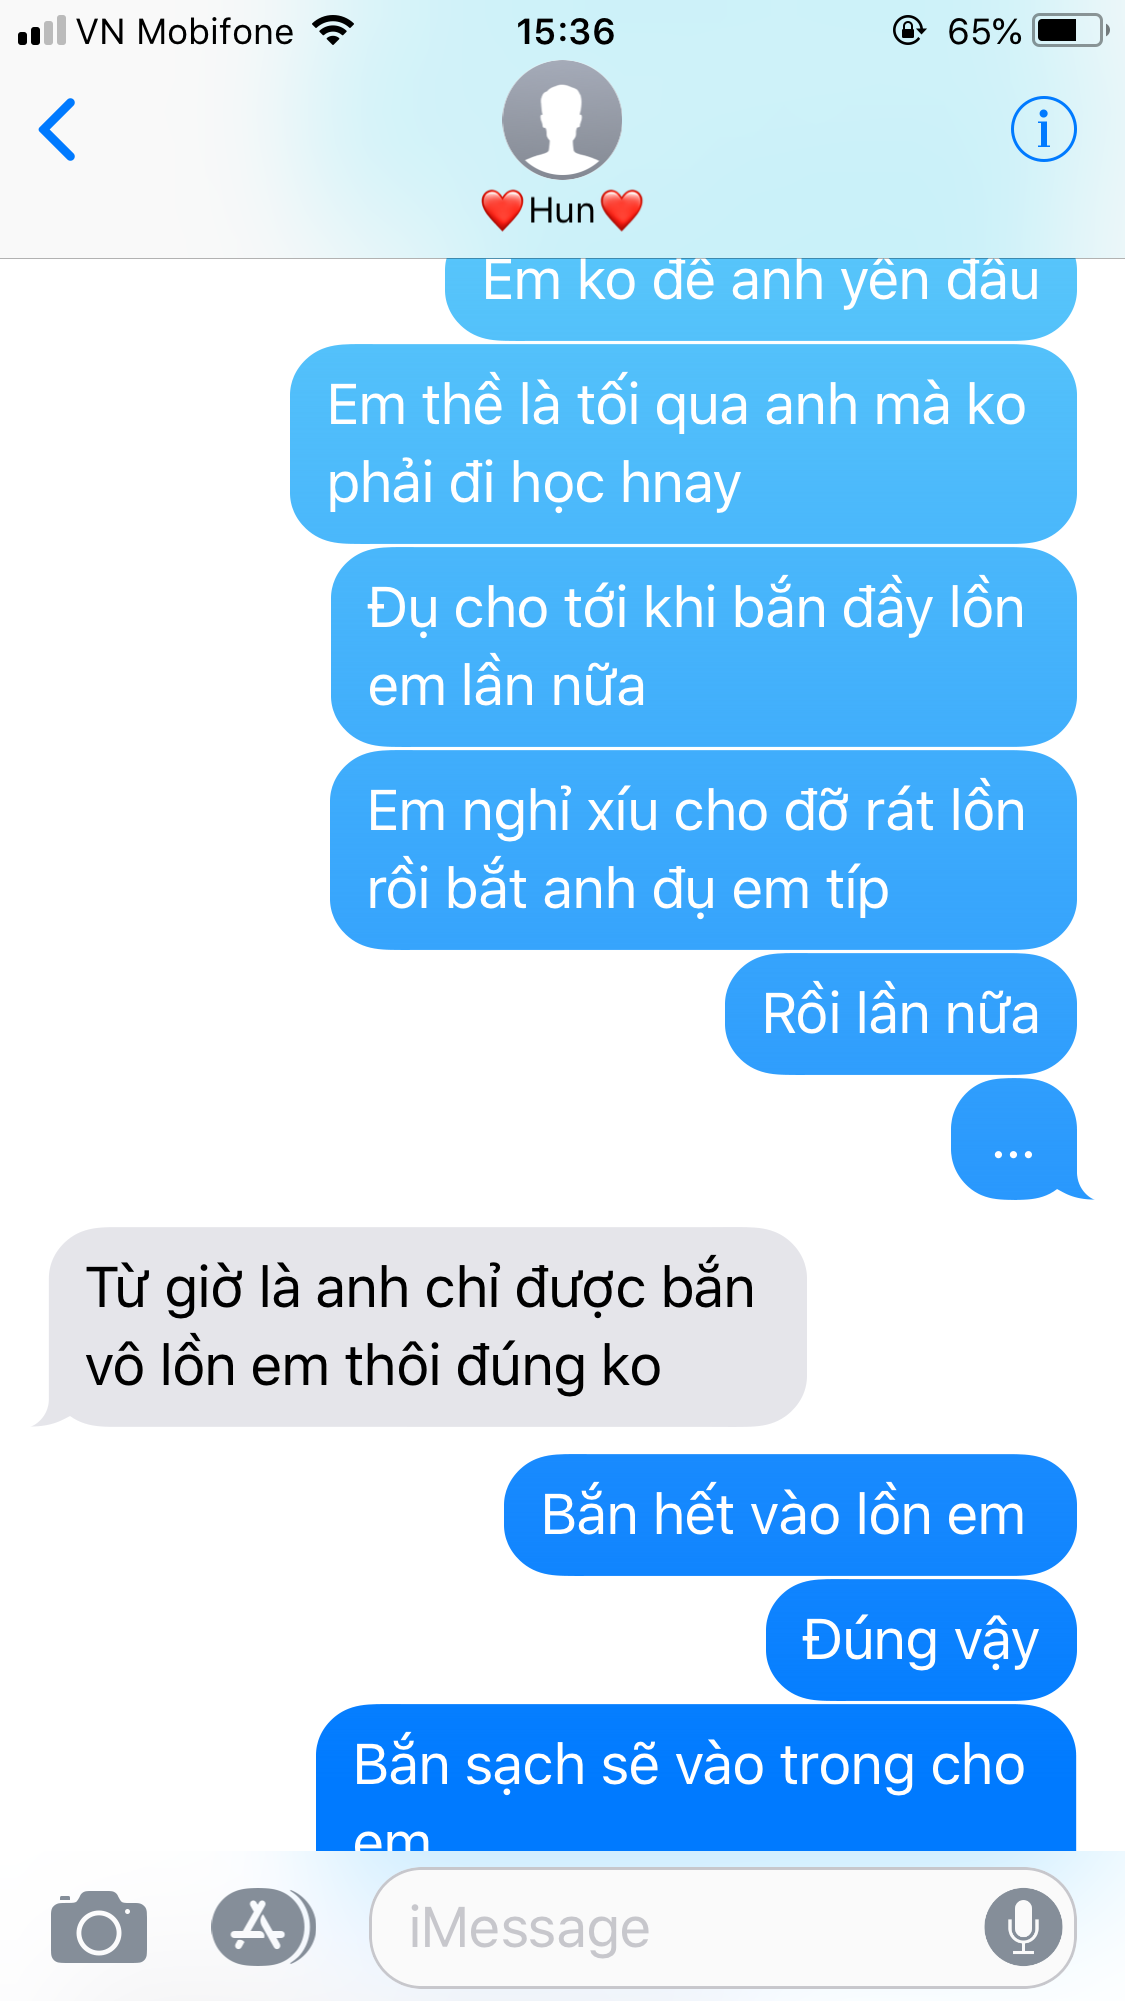
Task: Tap the back chevron to leave conversation
Action: pos(57,130)
